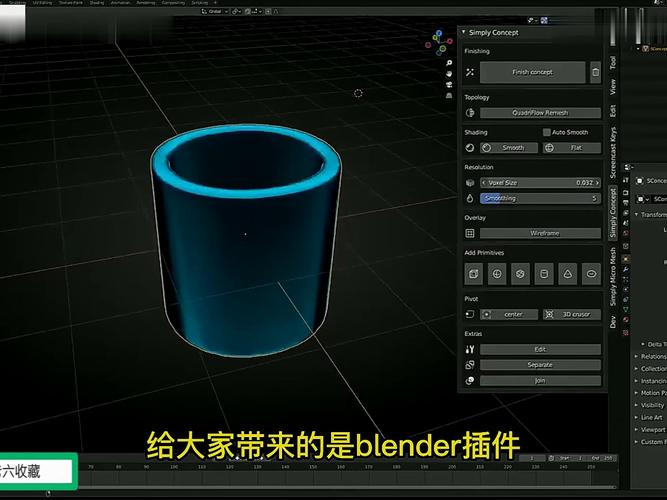
Task: Set shading to Smooth
Action: click(x=509, y=148)
